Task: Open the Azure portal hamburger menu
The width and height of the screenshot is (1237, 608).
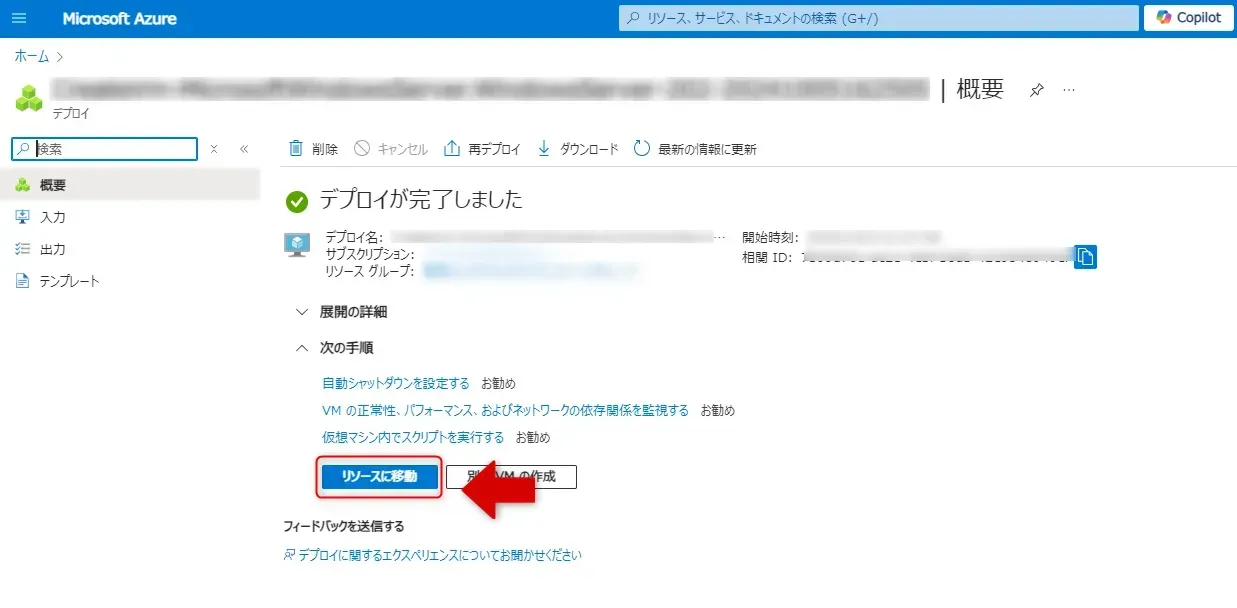Action: (19, 18)
